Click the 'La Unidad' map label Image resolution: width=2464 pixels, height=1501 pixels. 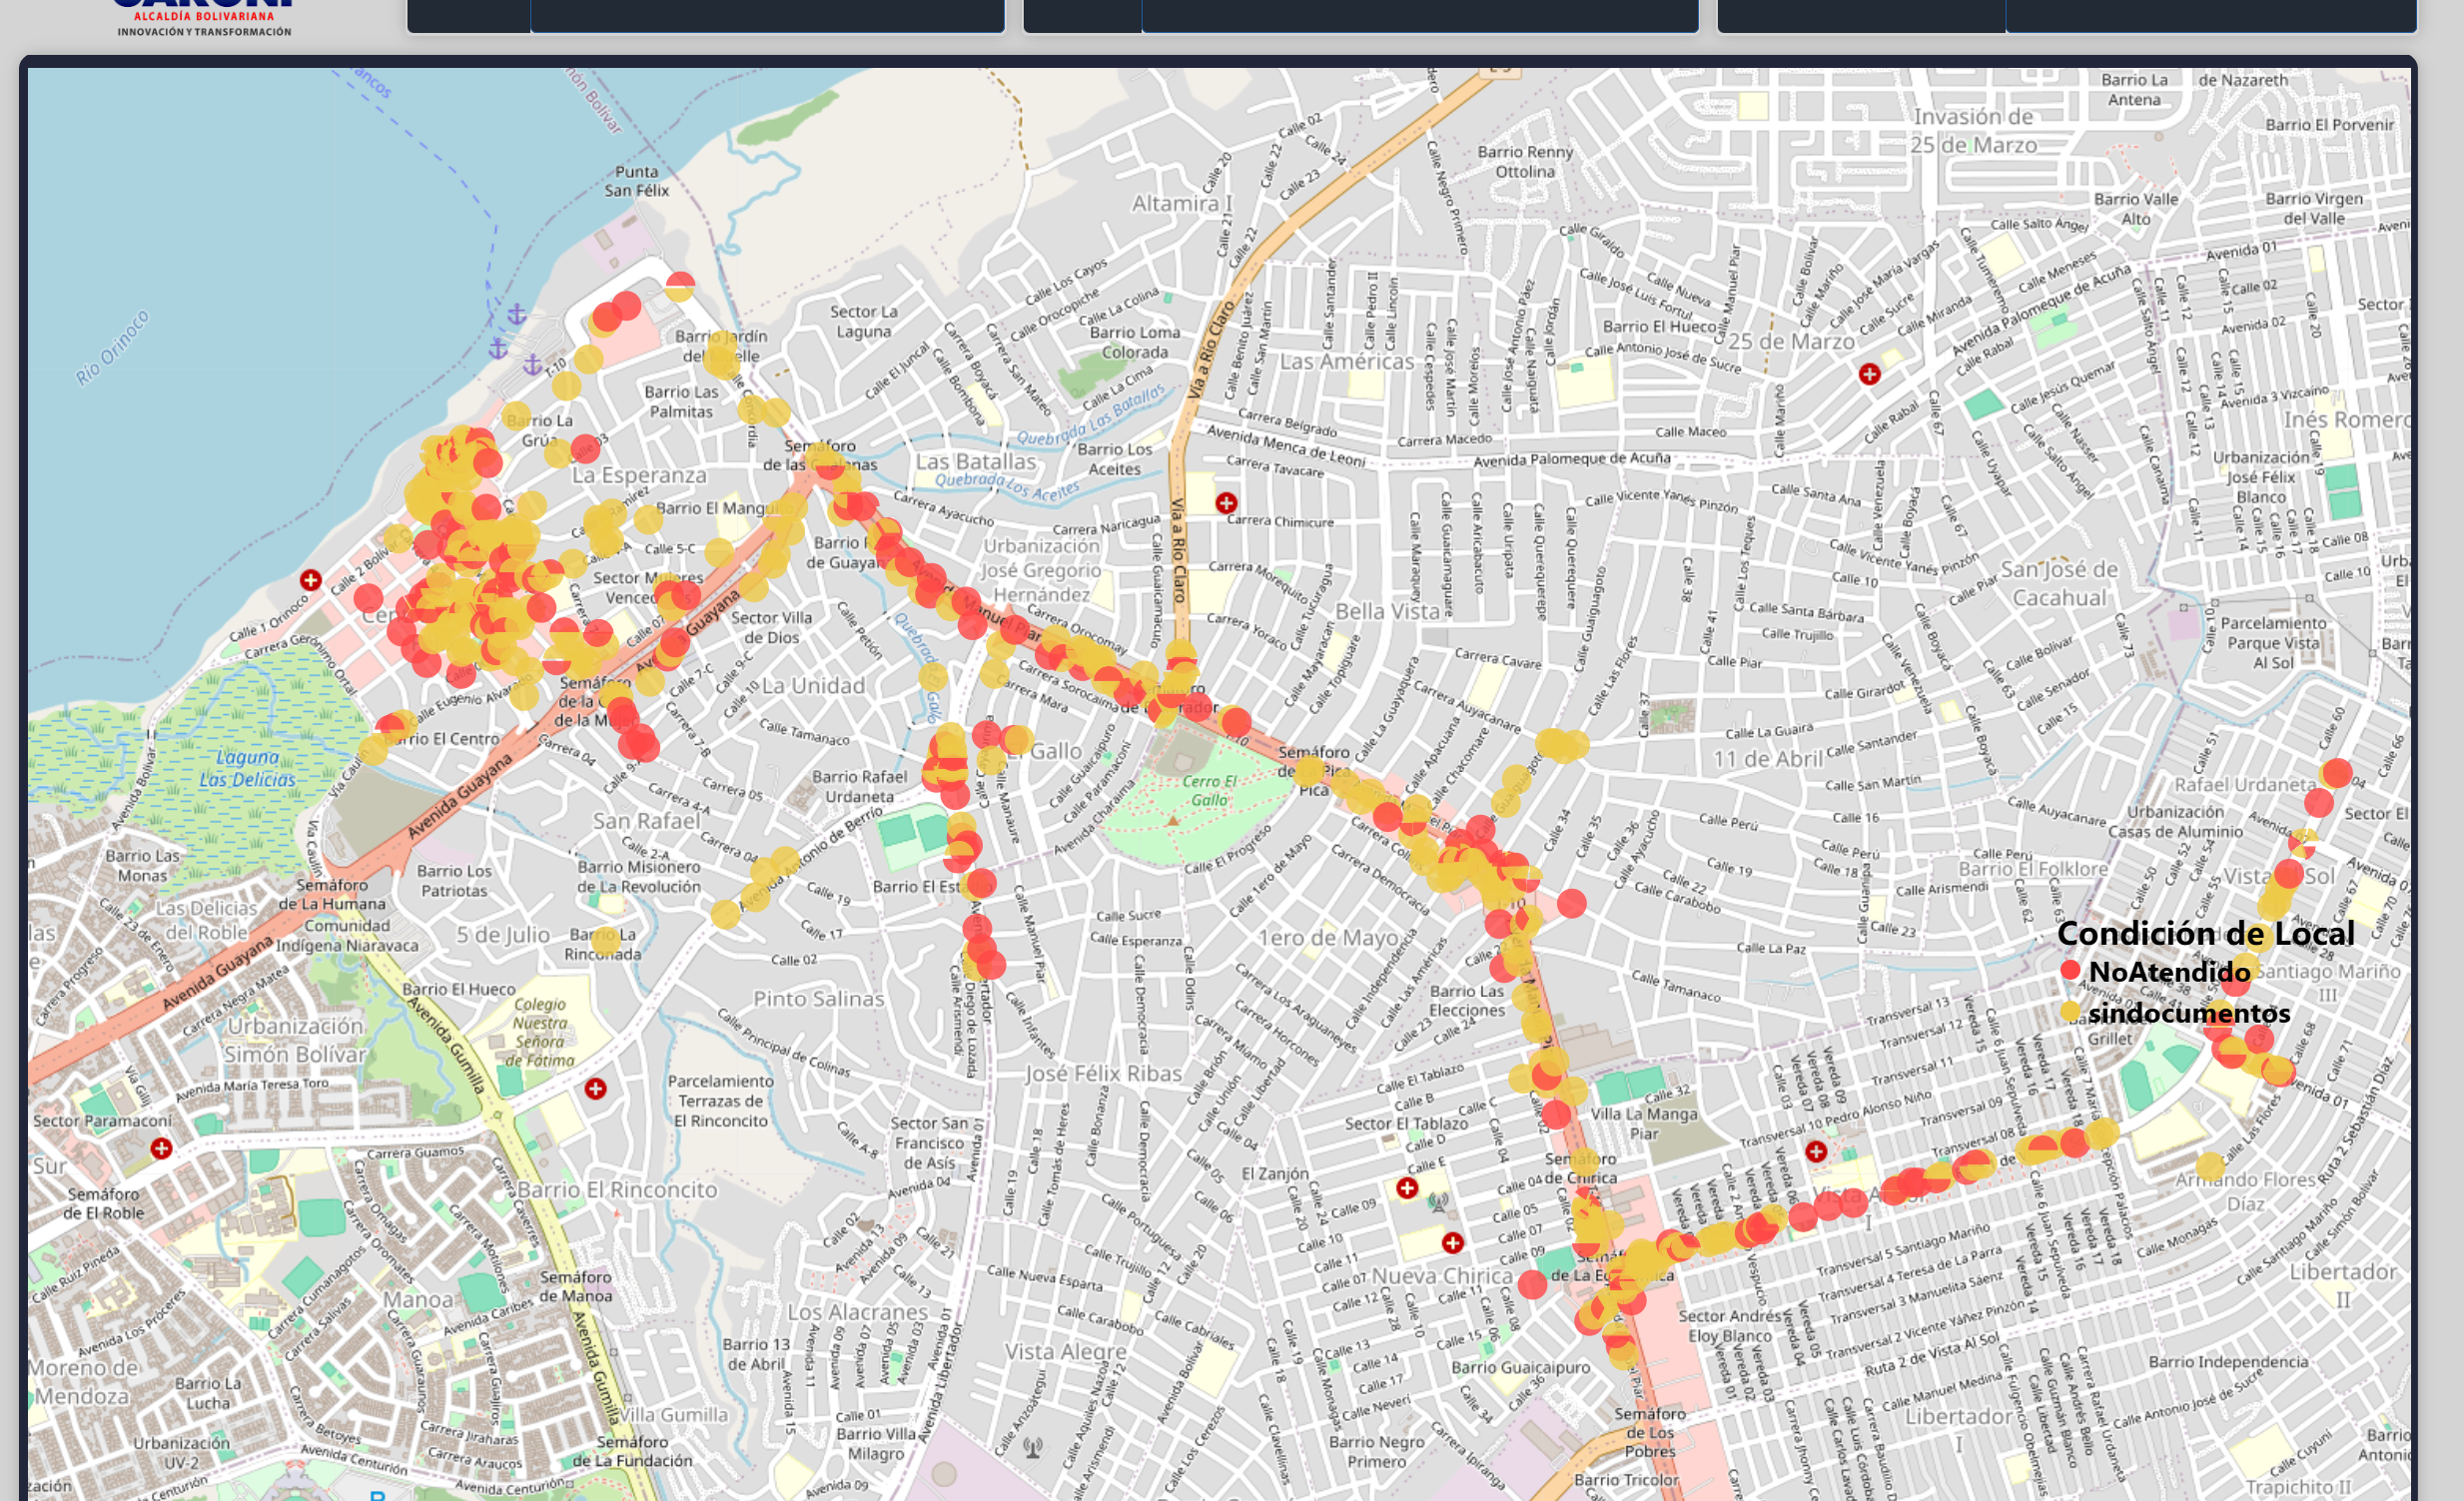click(x=813, y=685)
